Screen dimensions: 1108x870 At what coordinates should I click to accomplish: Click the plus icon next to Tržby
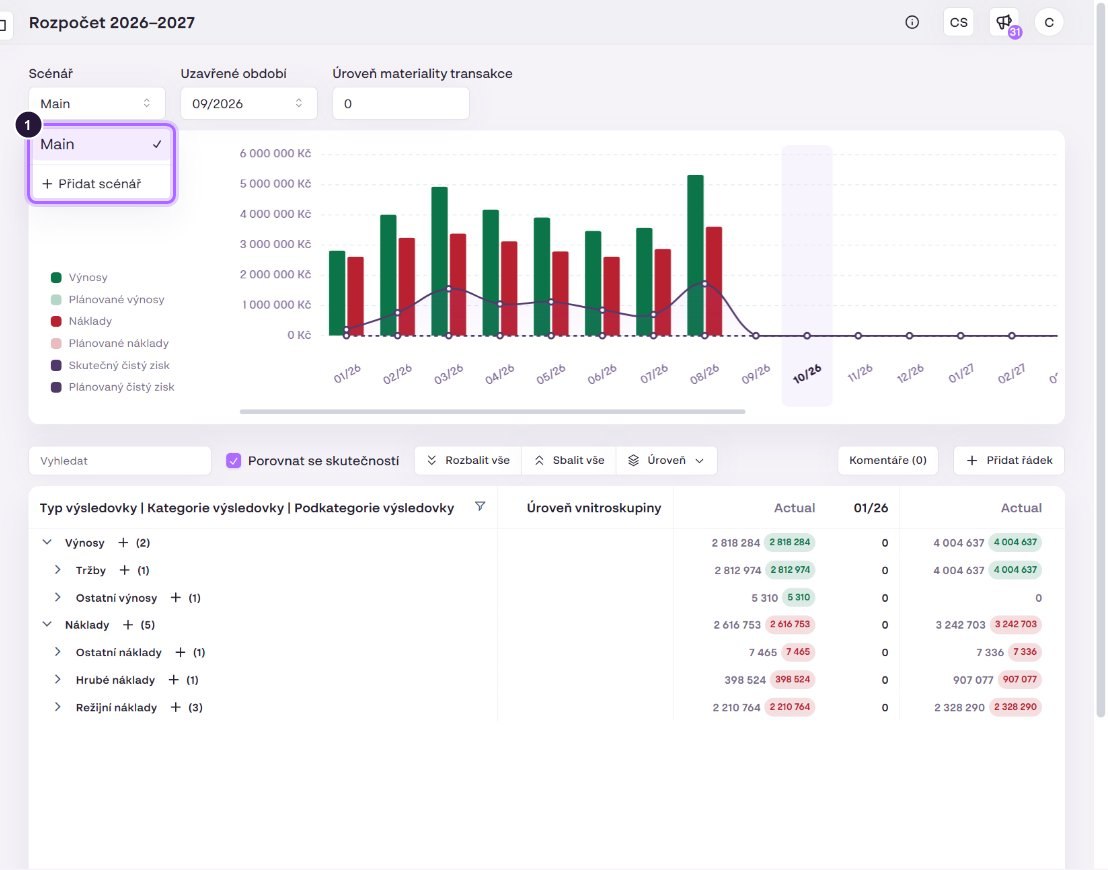124,570
